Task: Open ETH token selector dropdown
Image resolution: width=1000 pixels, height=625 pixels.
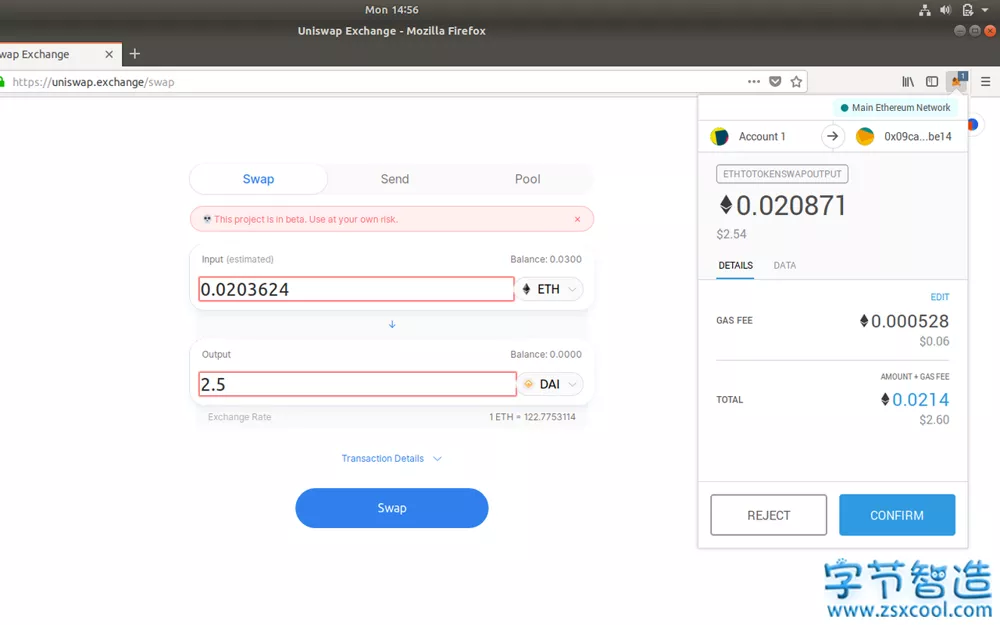Action: click(x=549, y=290)
